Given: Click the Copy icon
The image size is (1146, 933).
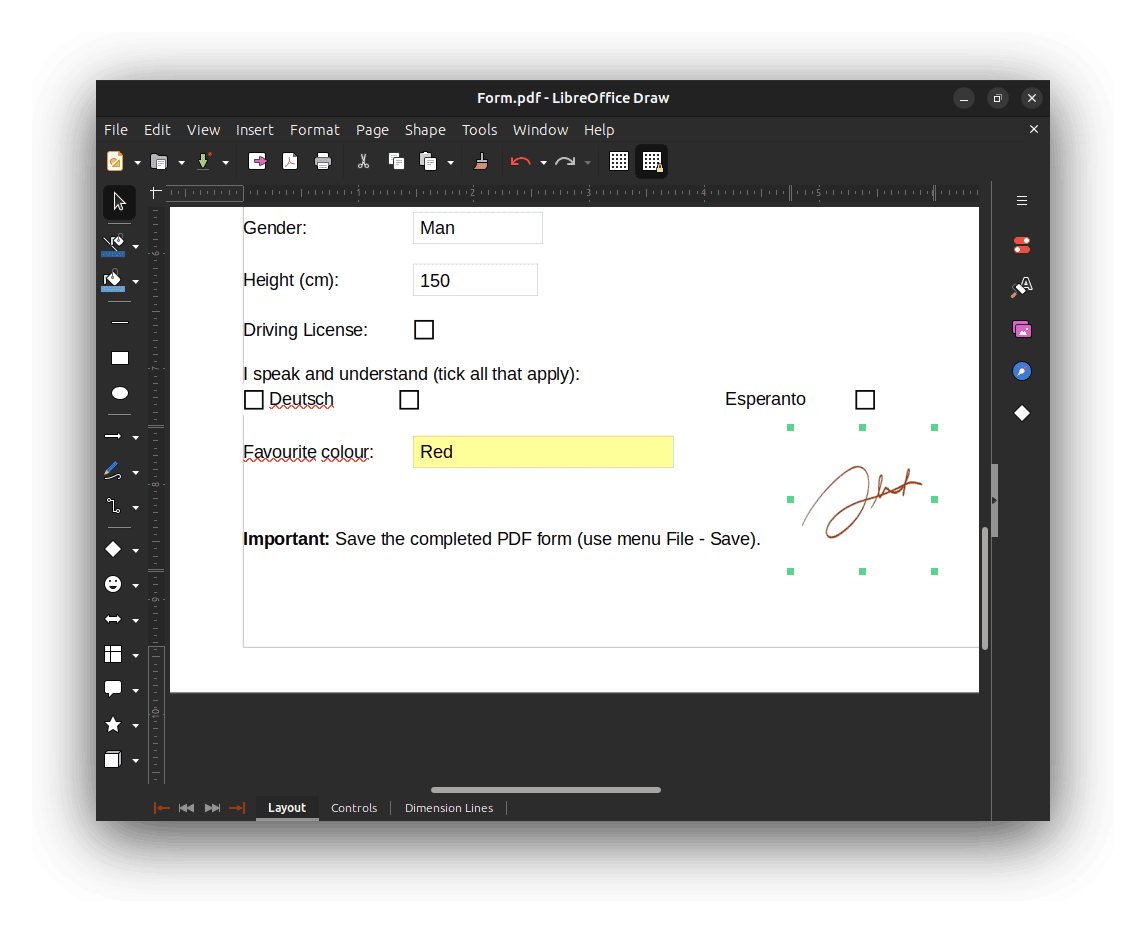Looking at the screenshot, I should (396, 161).
